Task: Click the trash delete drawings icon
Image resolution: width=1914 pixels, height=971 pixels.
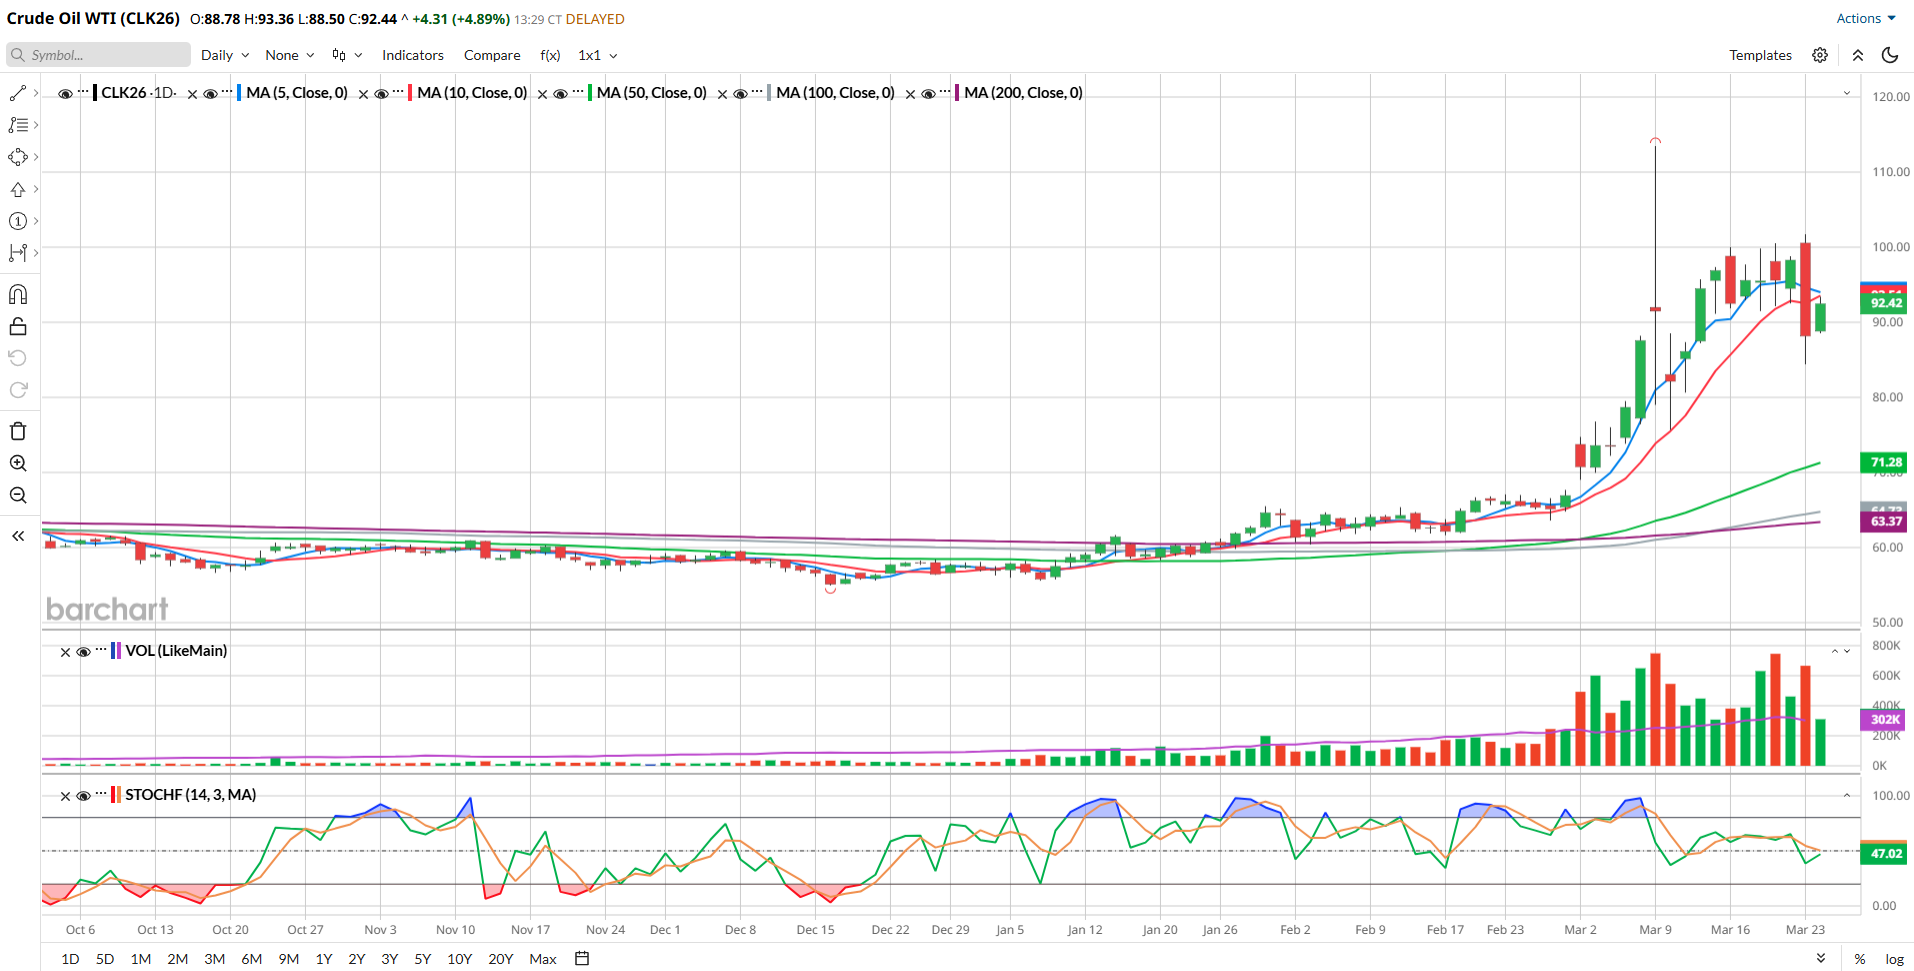Action: click(x=18, y=431)
